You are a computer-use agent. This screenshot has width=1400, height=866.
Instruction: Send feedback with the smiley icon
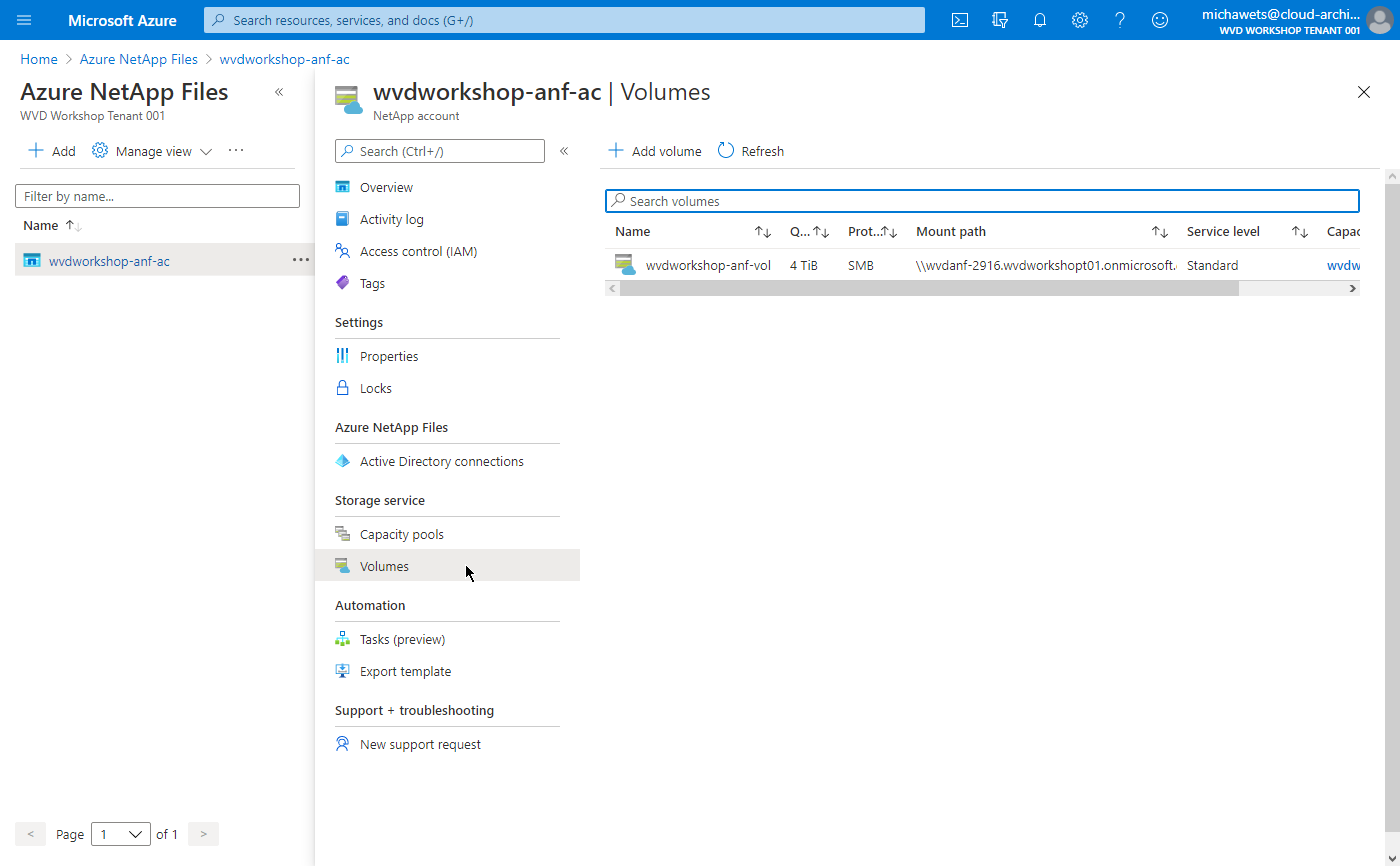(x=1160, y=20)
